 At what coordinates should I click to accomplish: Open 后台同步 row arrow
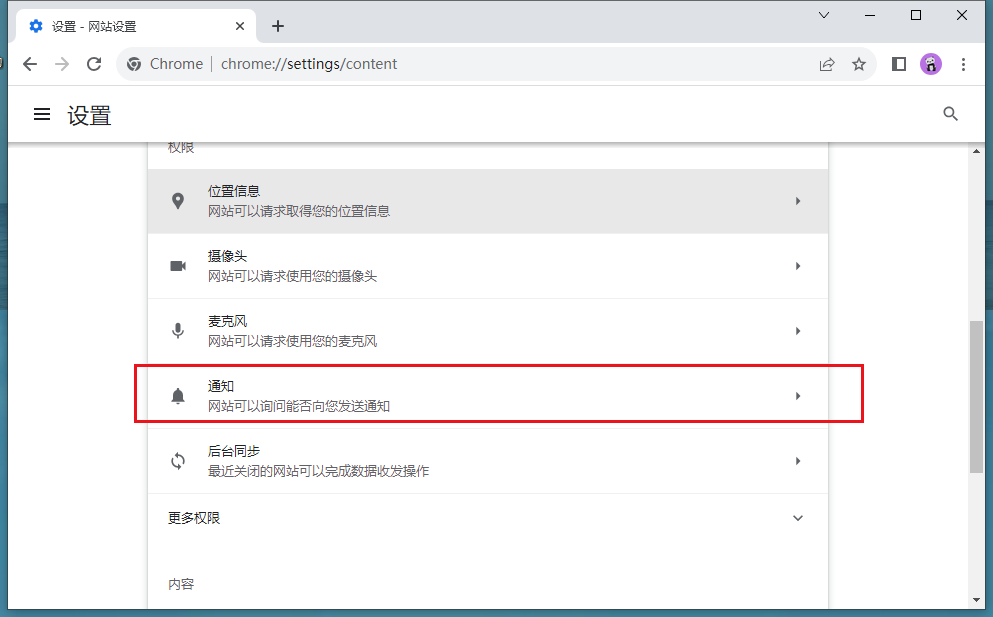click(x=798, y=461)
